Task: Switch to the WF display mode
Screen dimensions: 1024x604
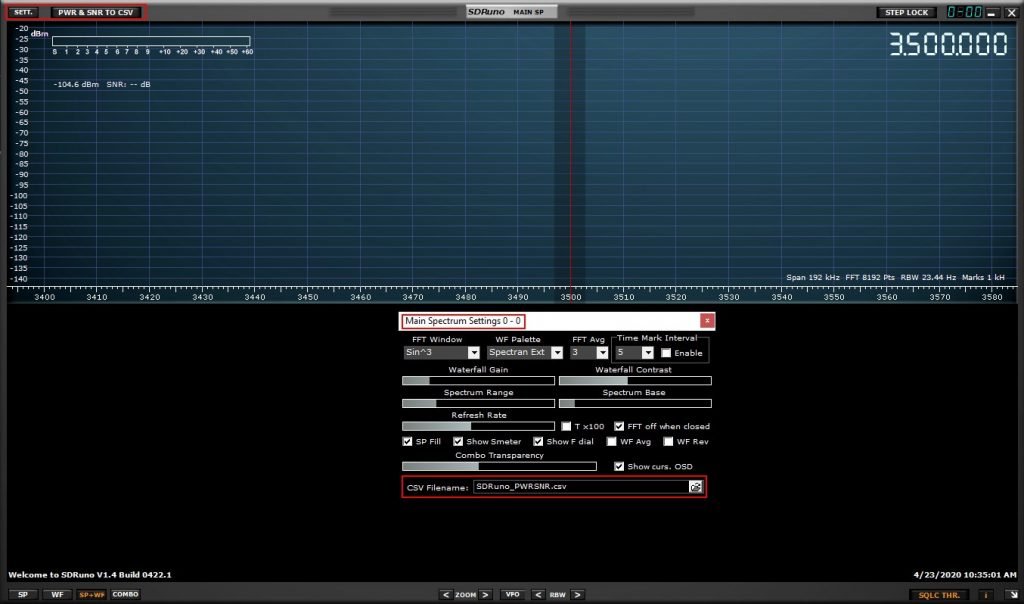Action: (x=57, y=594)
